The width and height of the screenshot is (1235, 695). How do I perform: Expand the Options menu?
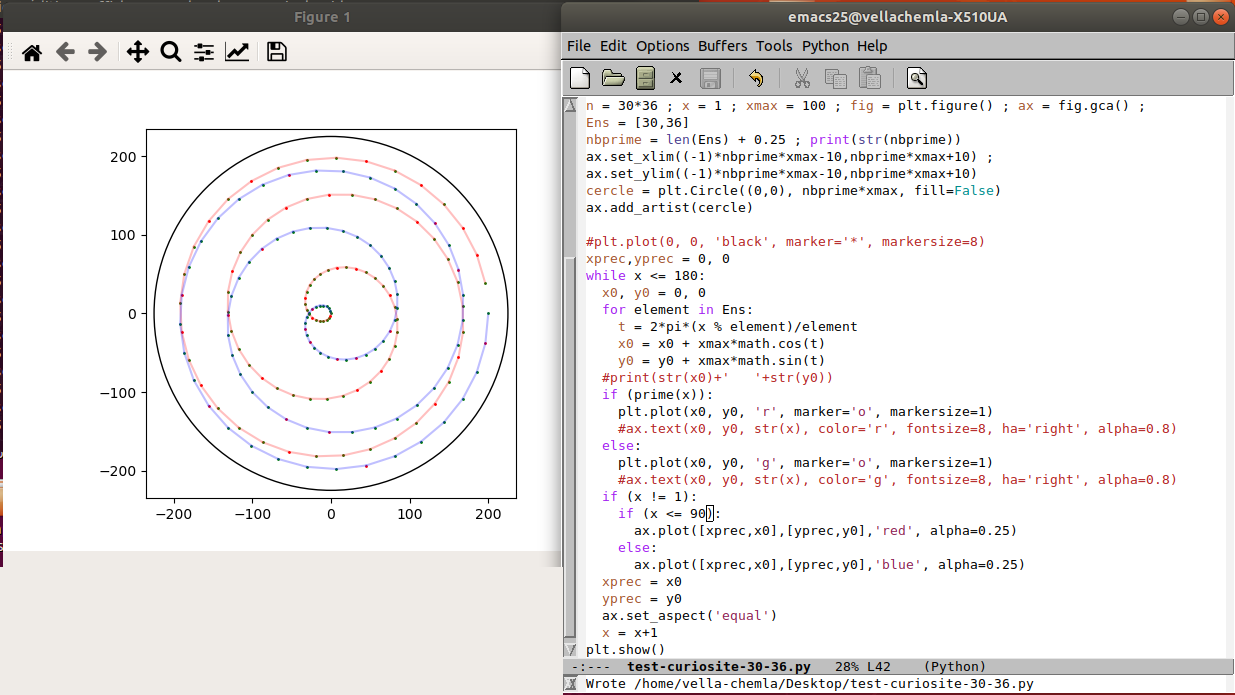[x=663, y=46]
